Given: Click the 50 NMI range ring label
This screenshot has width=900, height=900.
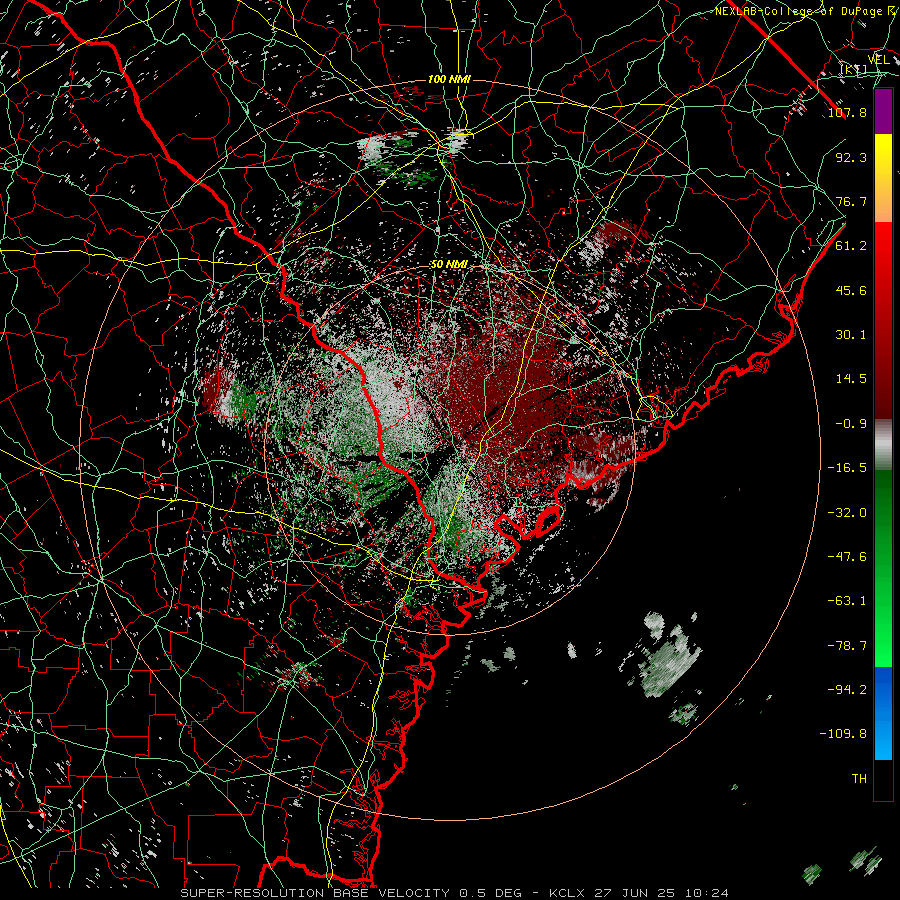Looking at the screenshot, I should (x=449, y=265).
